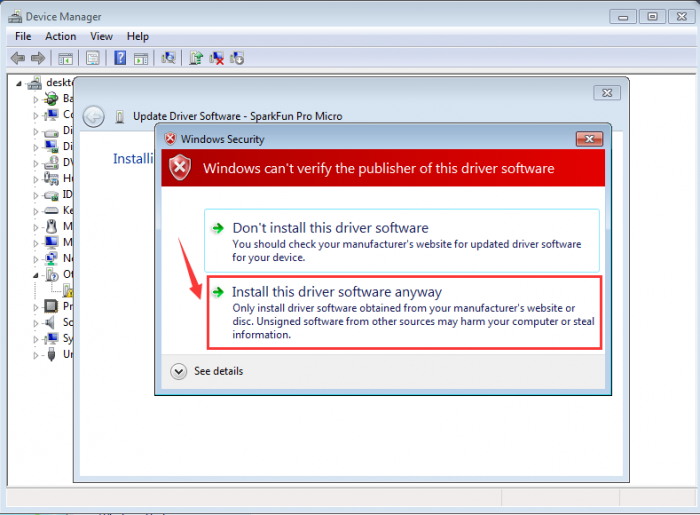Expand the Sound controllers category arrow
Image resolution: width=700 pixels, height=515 pixels.
click(x=36, y=324)
